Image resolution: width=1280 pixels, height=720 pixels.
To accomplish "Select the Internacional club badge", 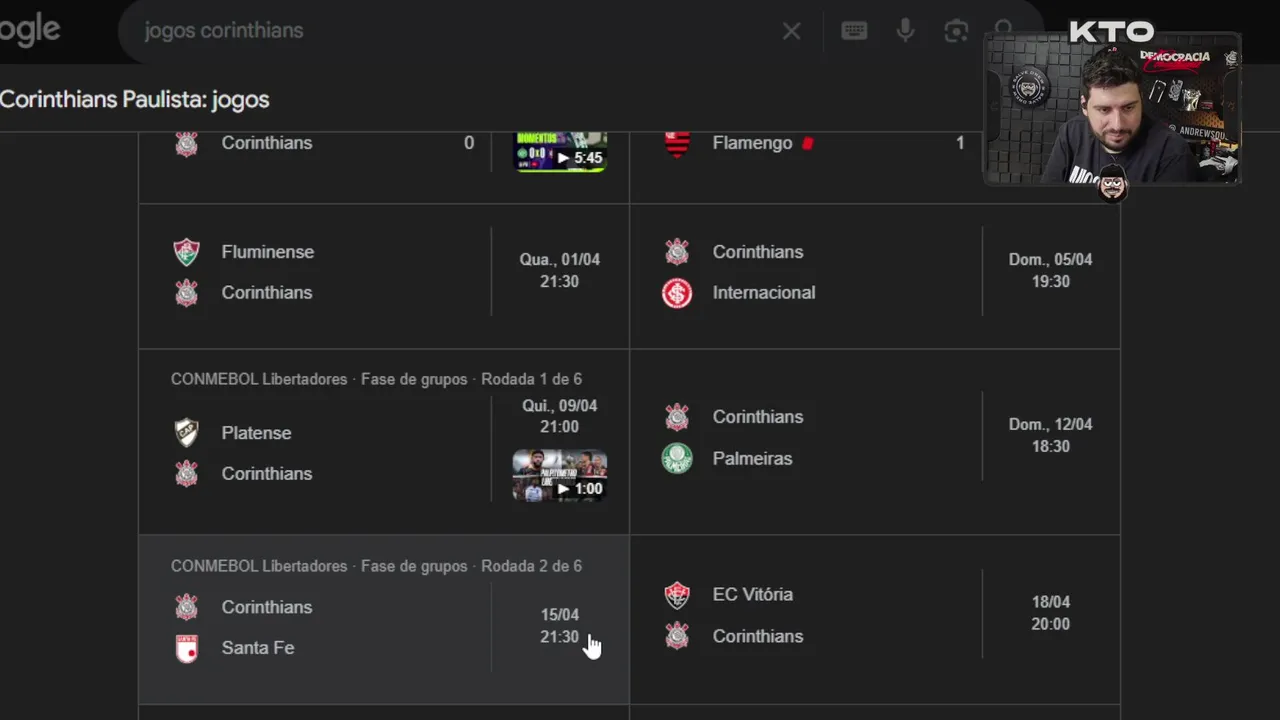I will (677, 293).
